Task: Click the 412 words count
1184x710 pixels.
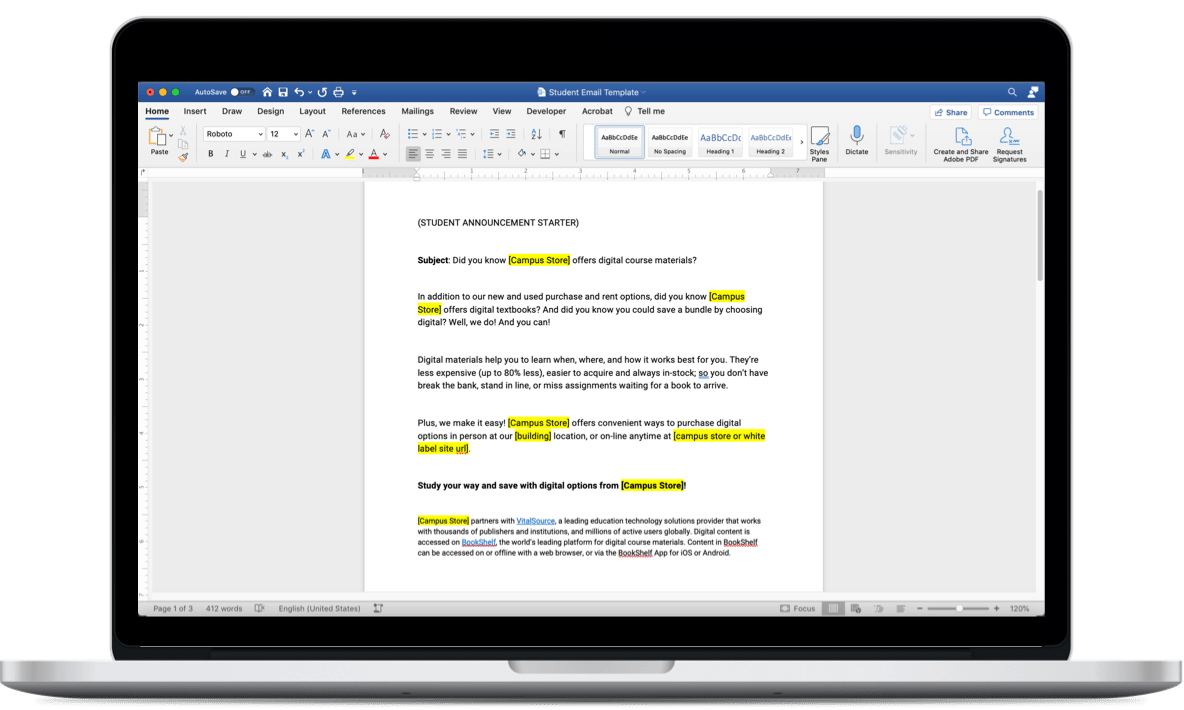Action: pos(224,608)
